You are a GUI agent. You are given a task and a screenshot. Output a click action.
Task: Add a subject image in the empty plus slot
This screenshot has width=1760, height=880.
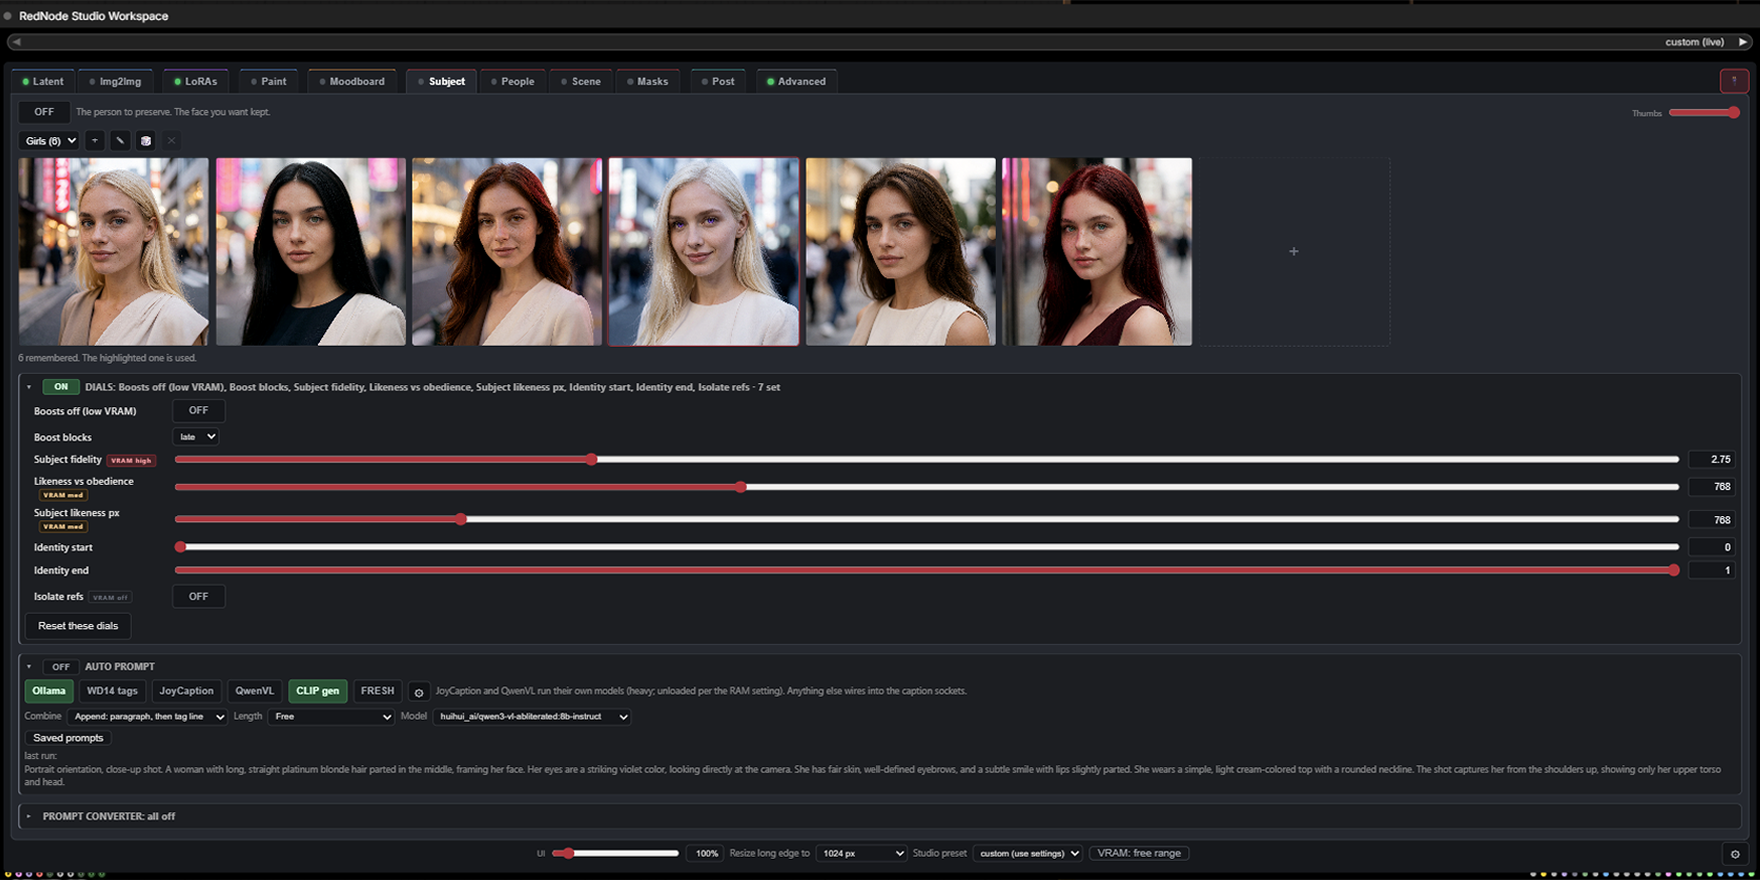click(x=1294, y=252)
